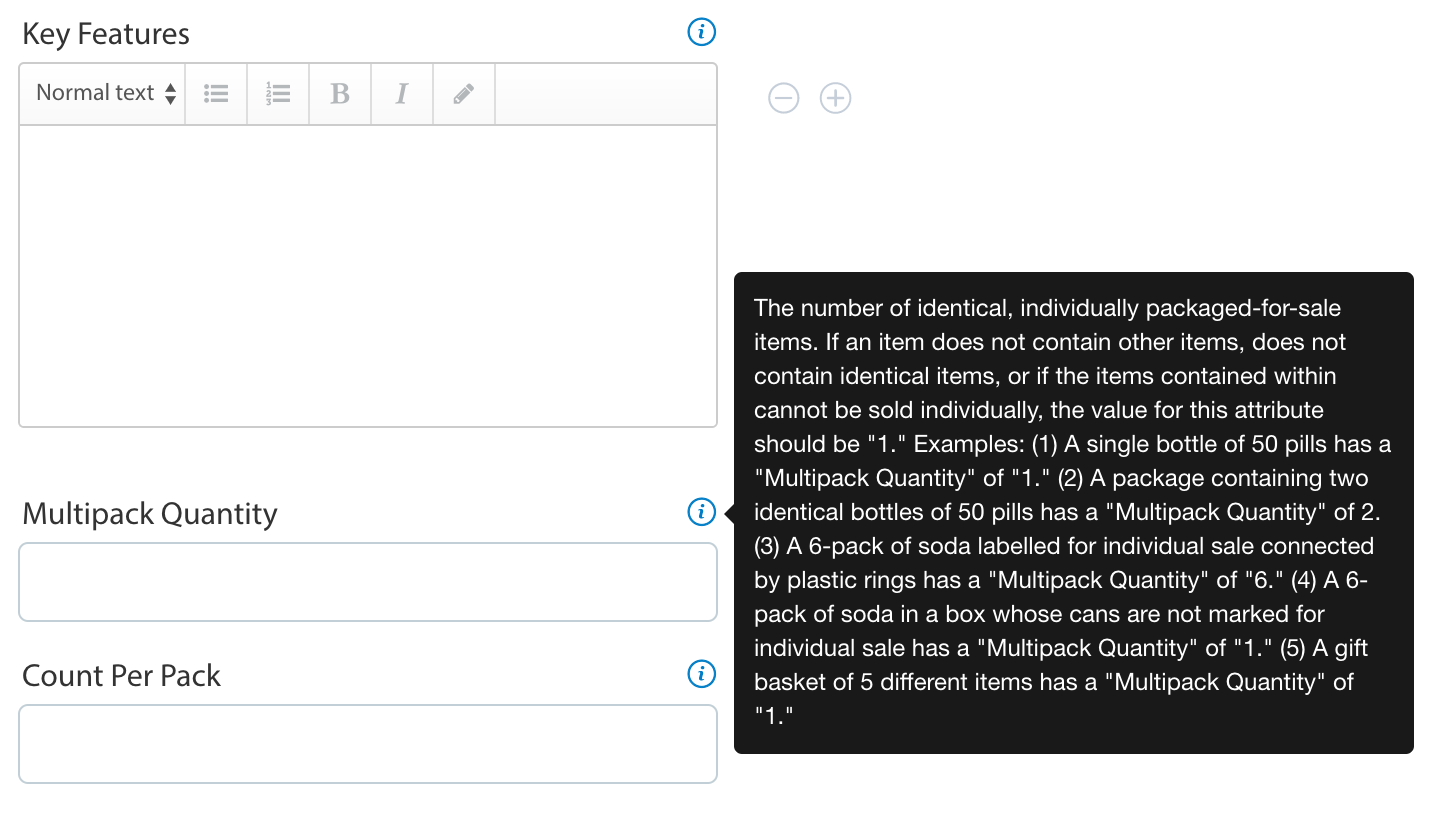The image size is (1432, 814).
Task: Click the empty toolbar area beside pencil
Action: (x=605, y=94)
